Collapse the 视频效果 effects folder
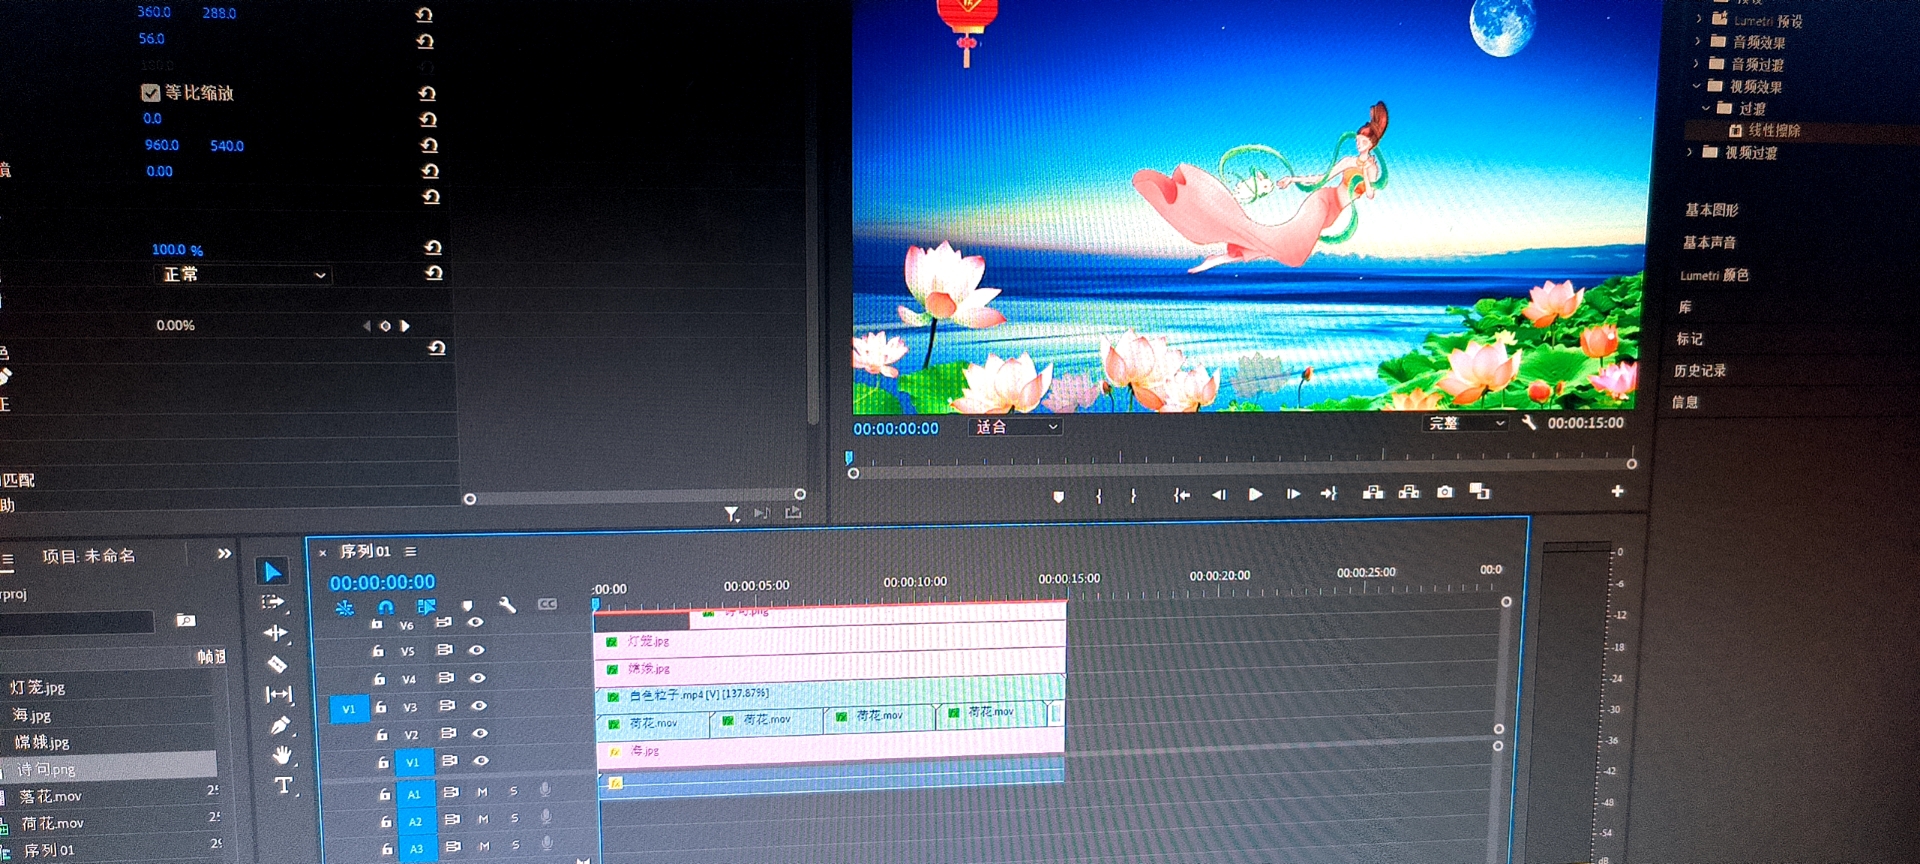This screenshot has height=864, width=1920. pyautogui.click(x=1696, y=86)
